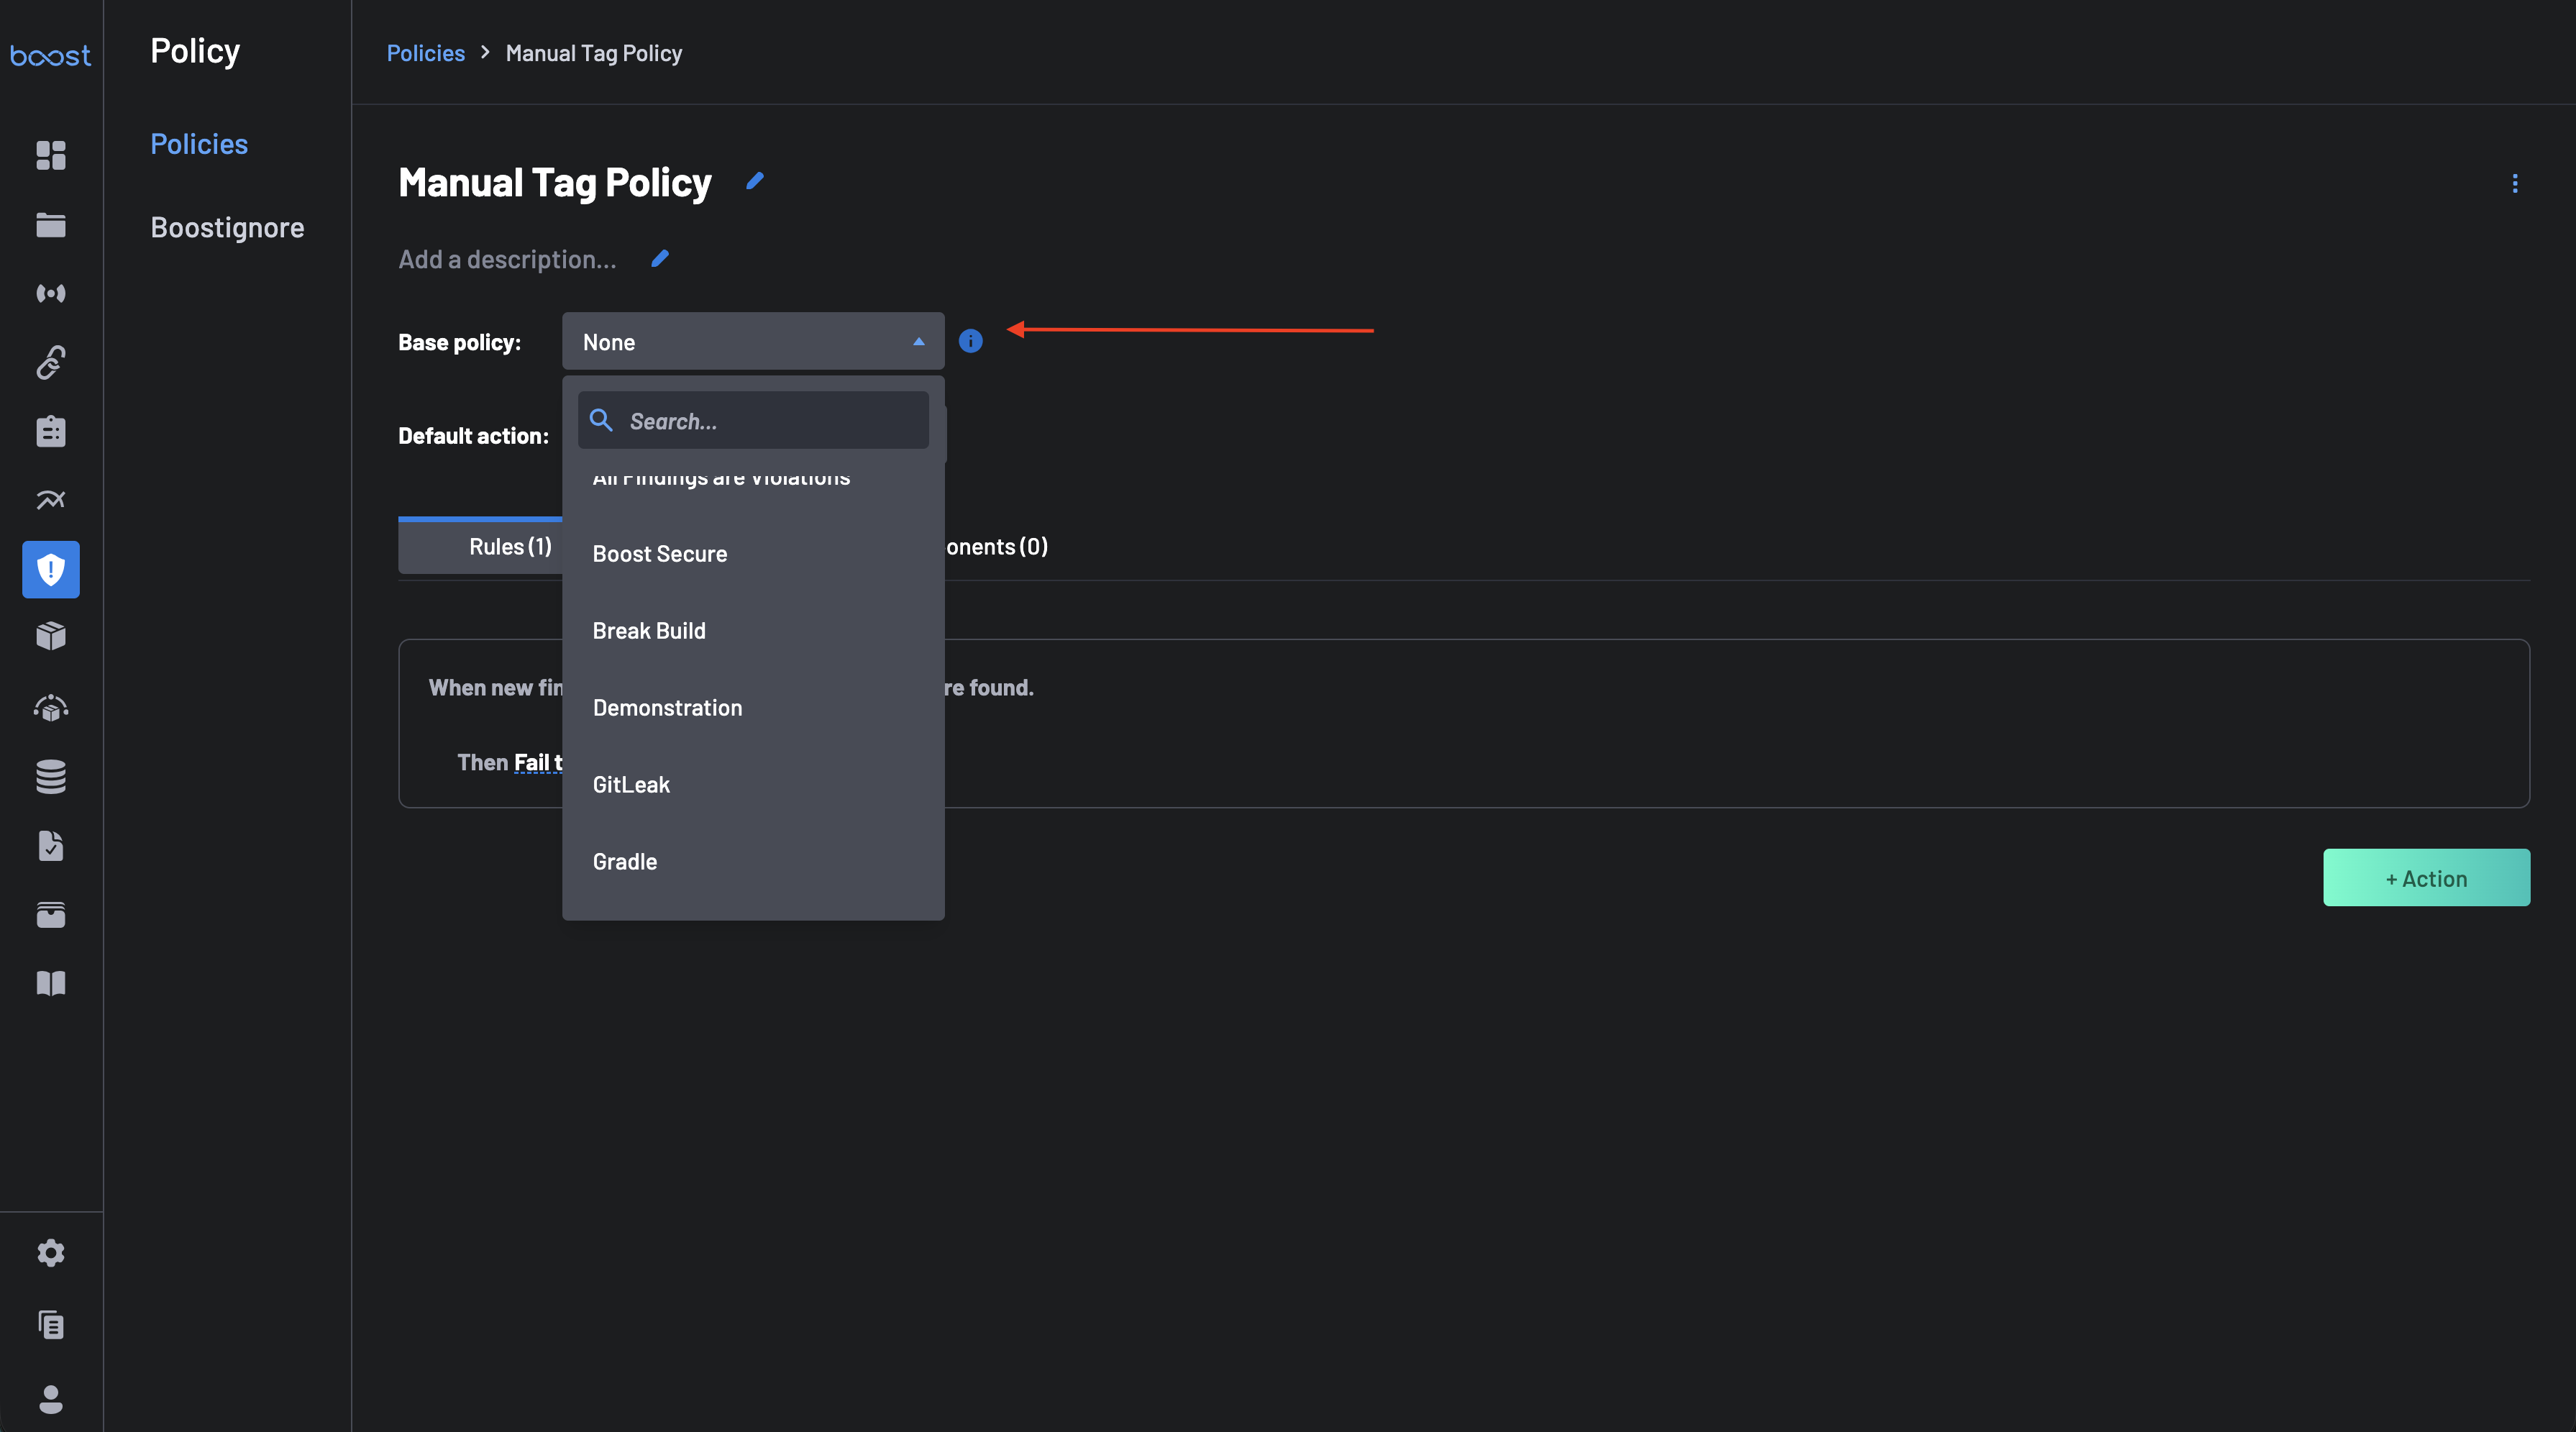Click the broadcast signal icon in sidebar
The width and height of the screenshot is (2576, 1432).
(x=51, y=293)
